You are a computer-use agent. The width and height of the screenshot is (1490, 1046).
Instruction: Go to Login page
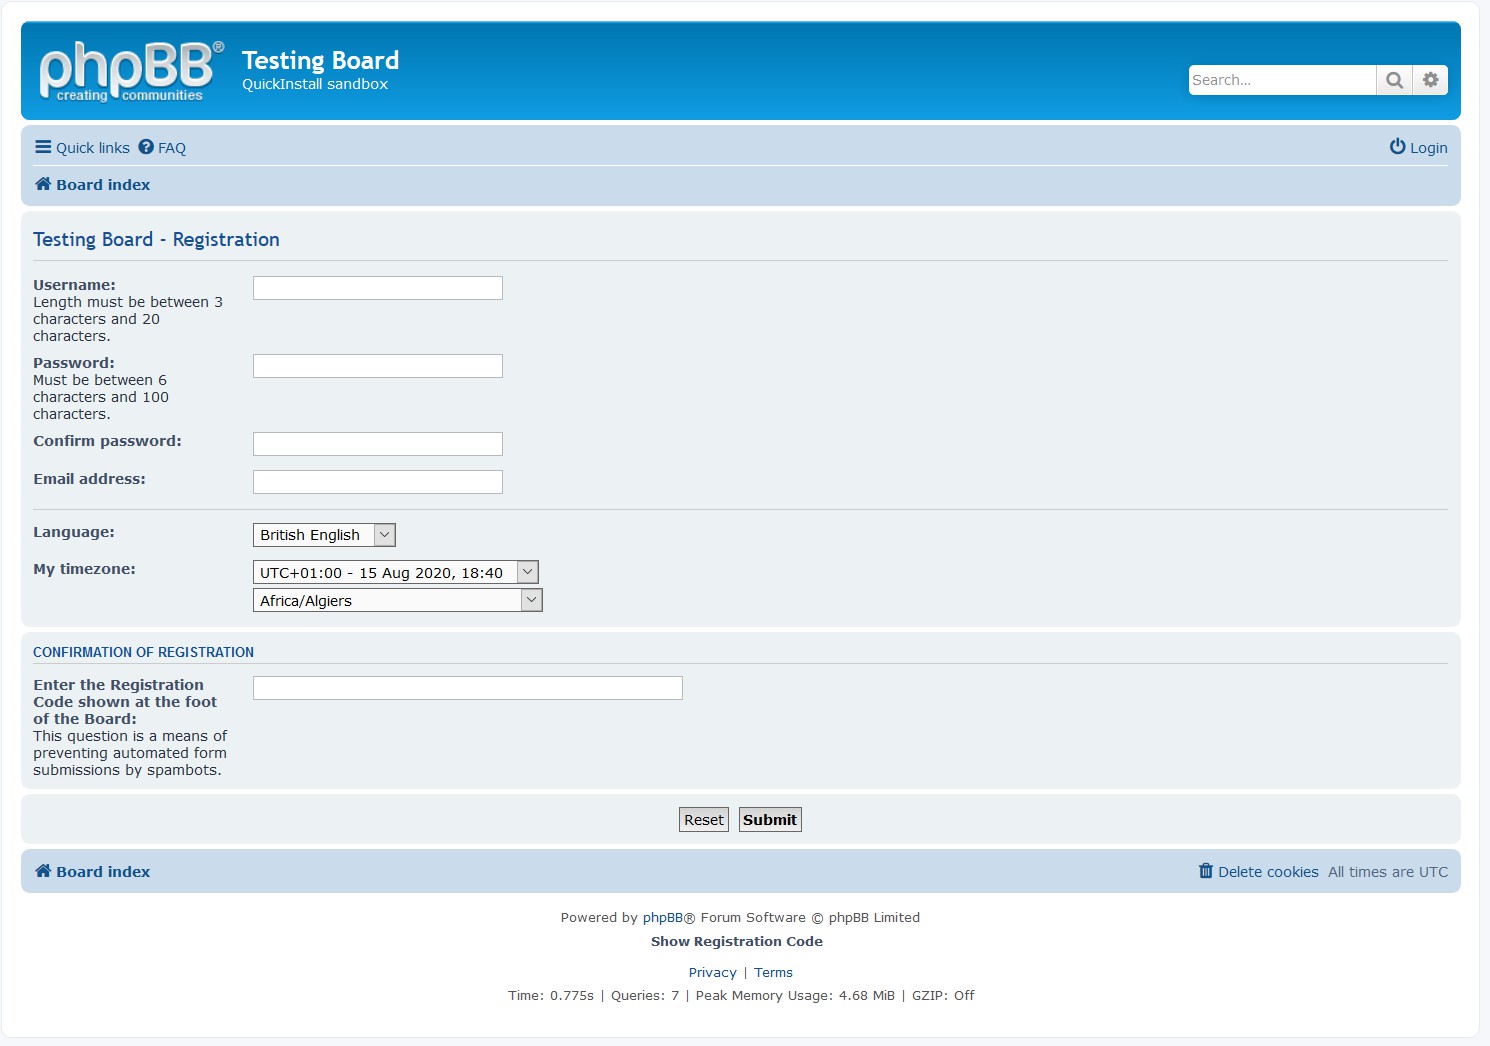pyautogui.click(x=1418, y=148)
